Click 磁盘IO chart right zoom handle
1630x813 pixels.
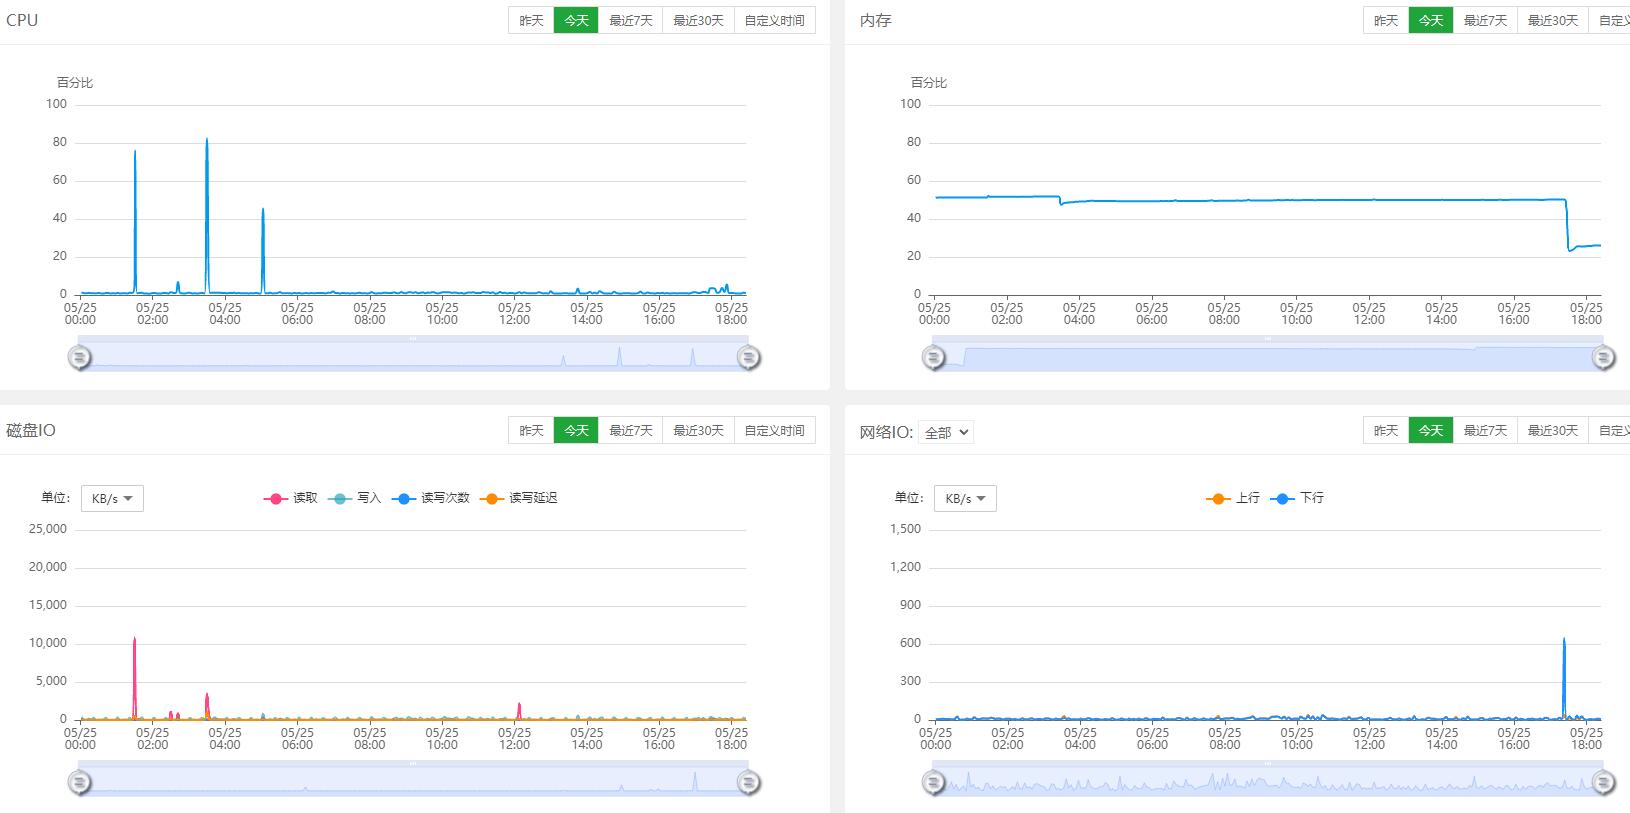[749, 783]
